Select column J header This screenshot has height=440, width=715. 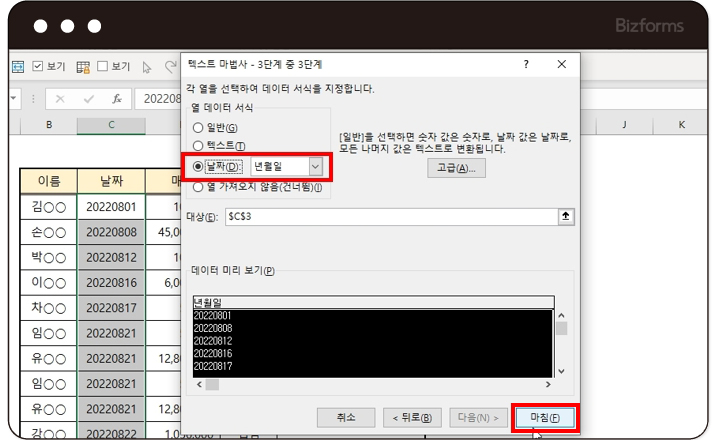pyautogui.click(x=624, y=125)
